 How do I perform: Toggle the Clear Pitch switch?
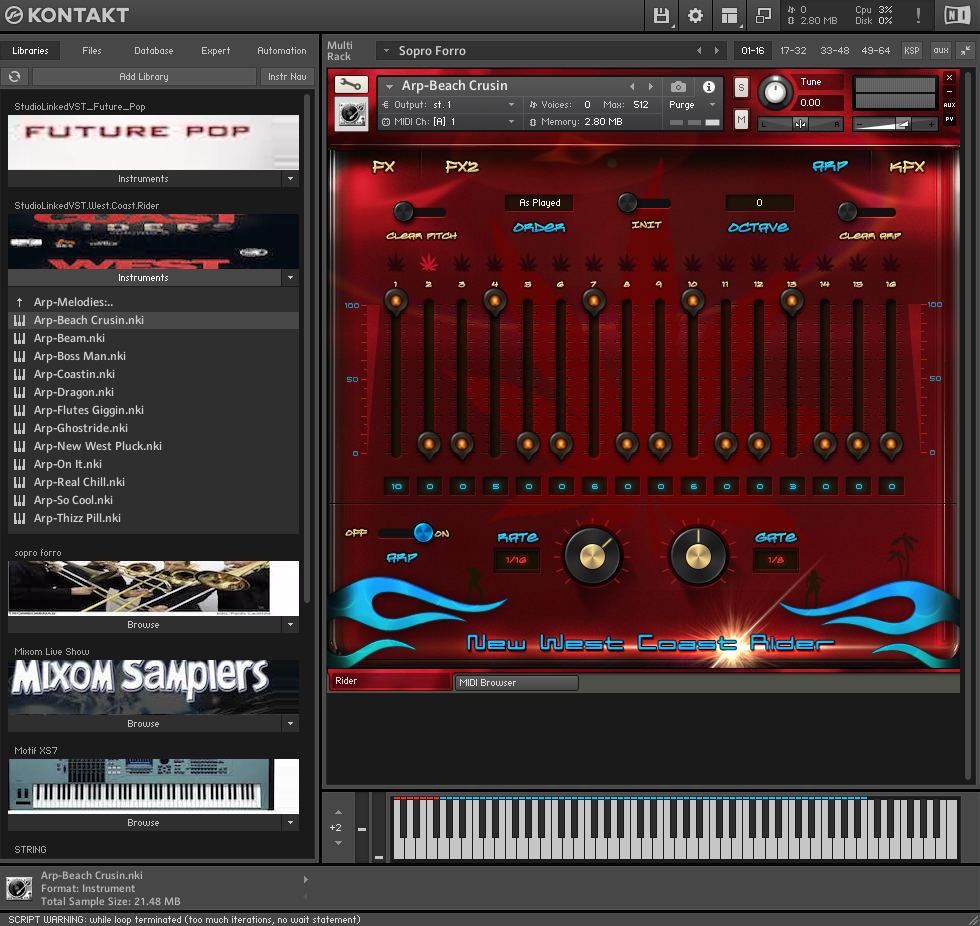click(419, 212)
